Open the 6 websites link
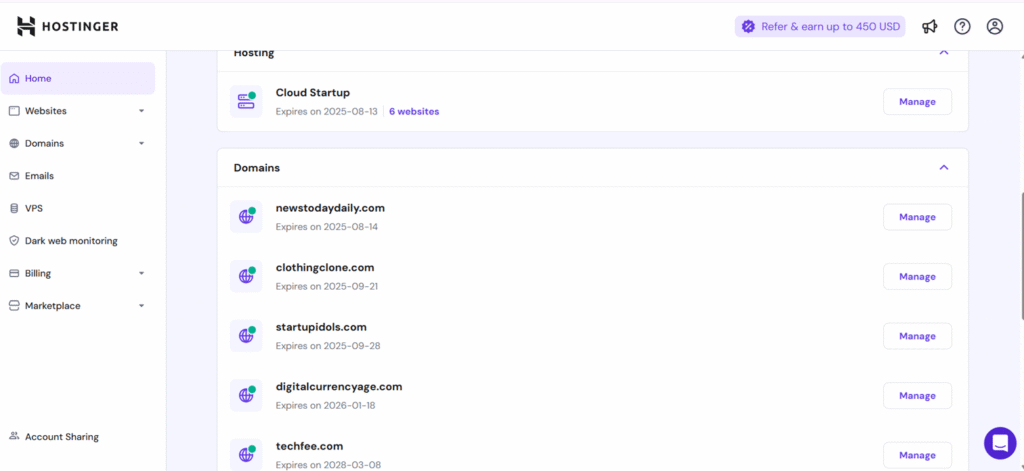1024x471 pixels. (414, 112)
